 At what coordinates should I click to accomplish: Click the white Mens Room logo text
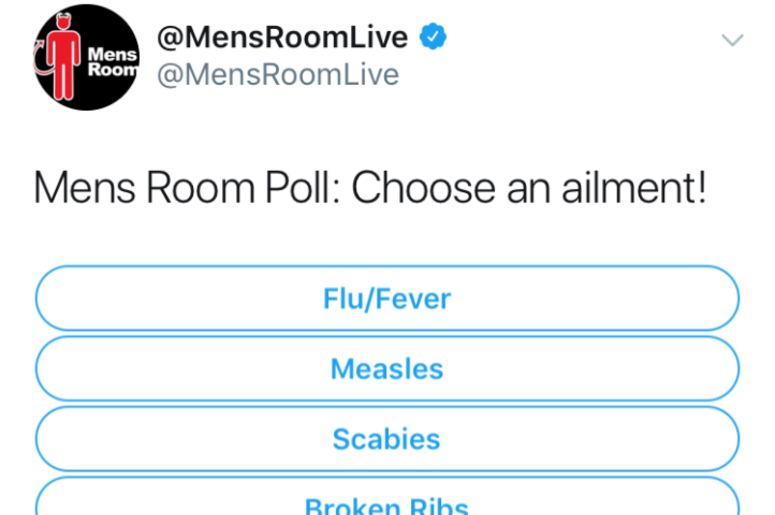point(113,62)
